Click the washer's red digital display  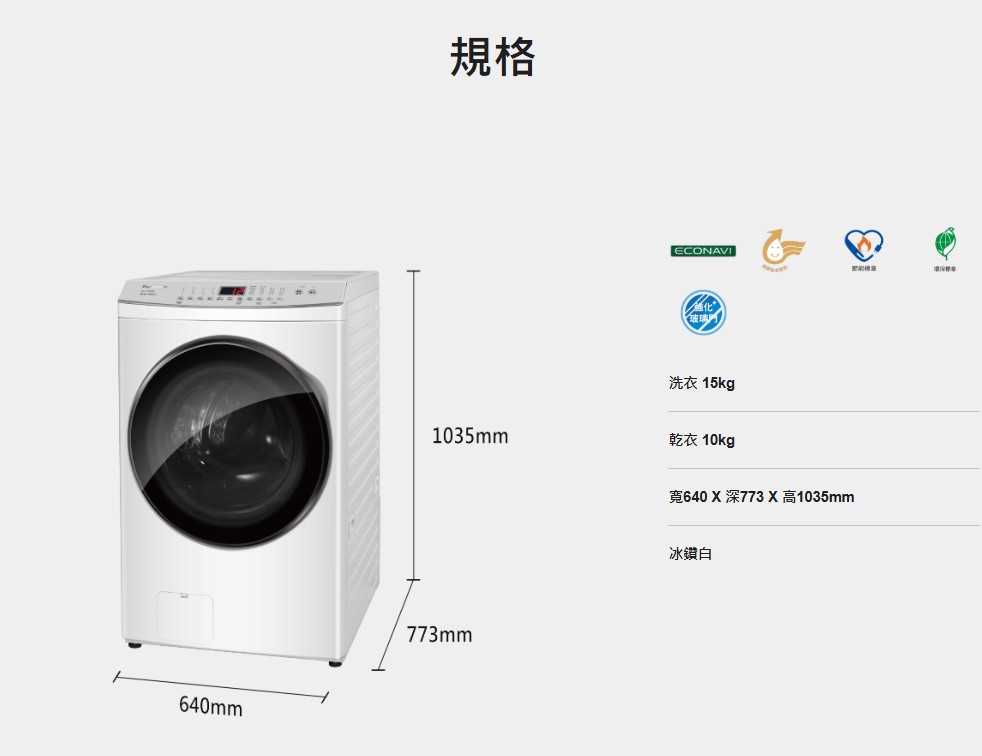[232, 291]
